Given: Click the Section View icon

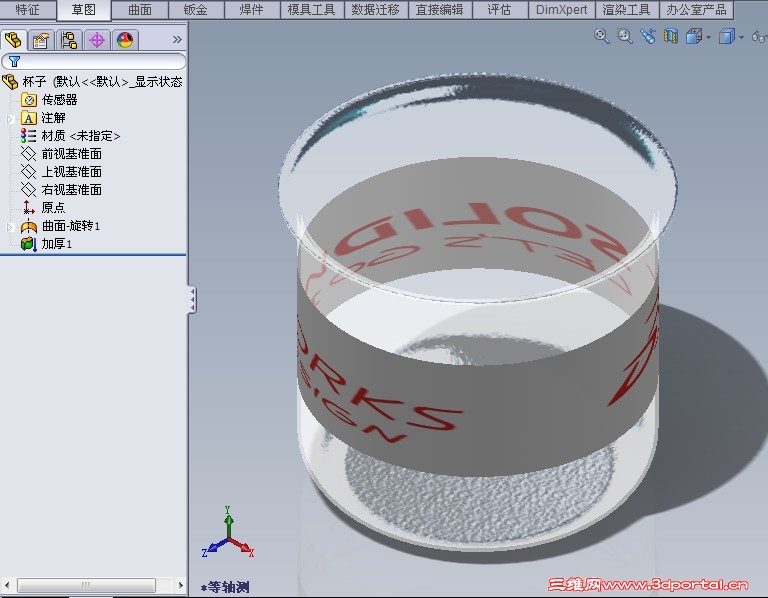Looking at the screenshot, I should [671, 36].
